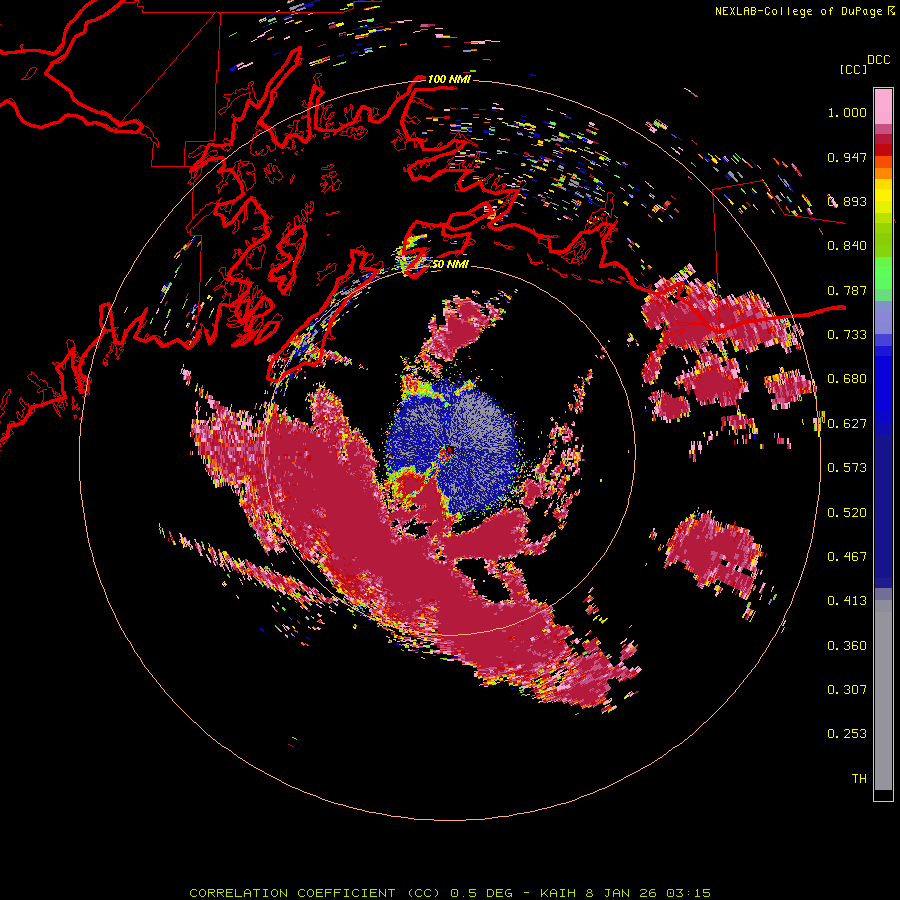Image resolution: width=900 pixels, height=900 pixels.
Task: Click the 50 NMI range ring label
Action: 449,264
